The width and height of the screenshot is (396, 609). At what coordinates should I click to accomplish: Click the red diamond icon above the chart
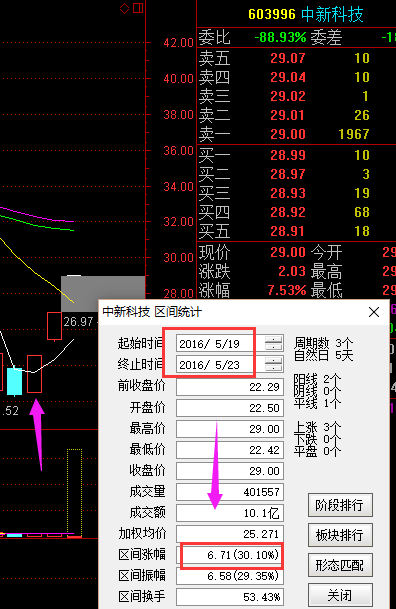click(x=125, y=8)
